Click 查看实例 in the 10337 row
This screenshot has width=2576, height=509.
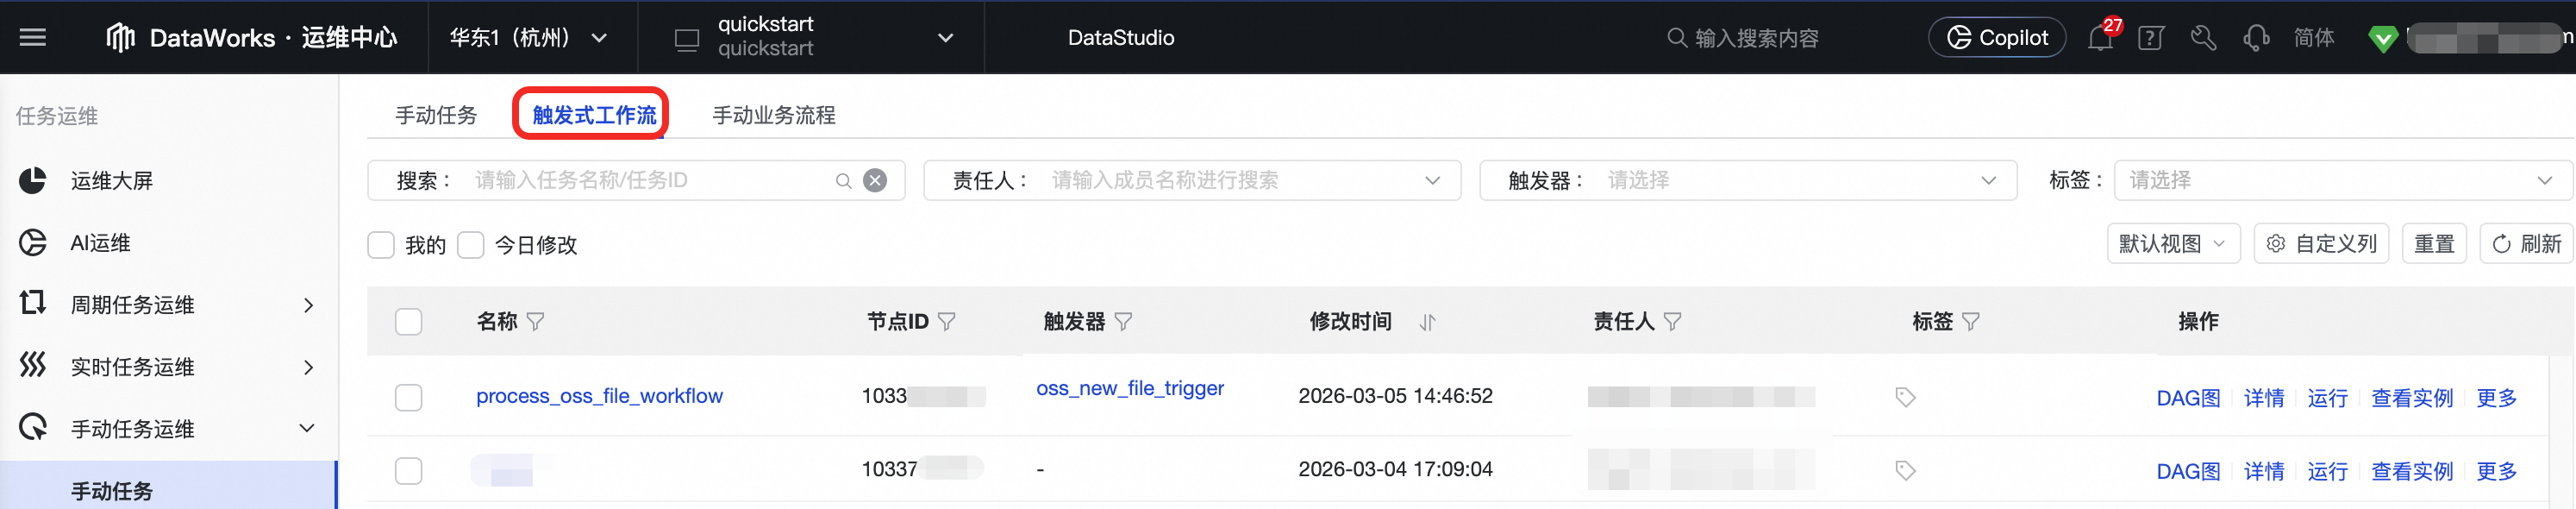[2412, 471]
